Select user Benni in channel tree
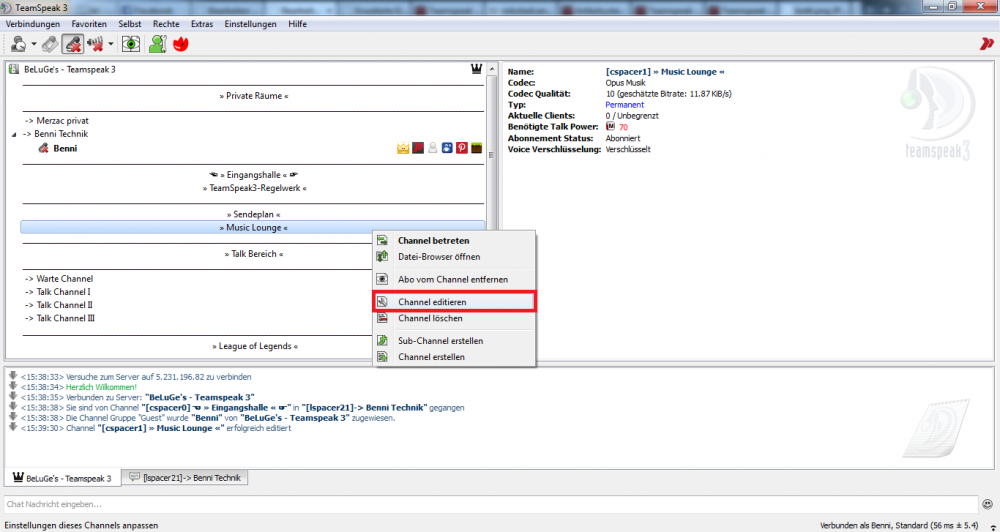 coord(65,149)
